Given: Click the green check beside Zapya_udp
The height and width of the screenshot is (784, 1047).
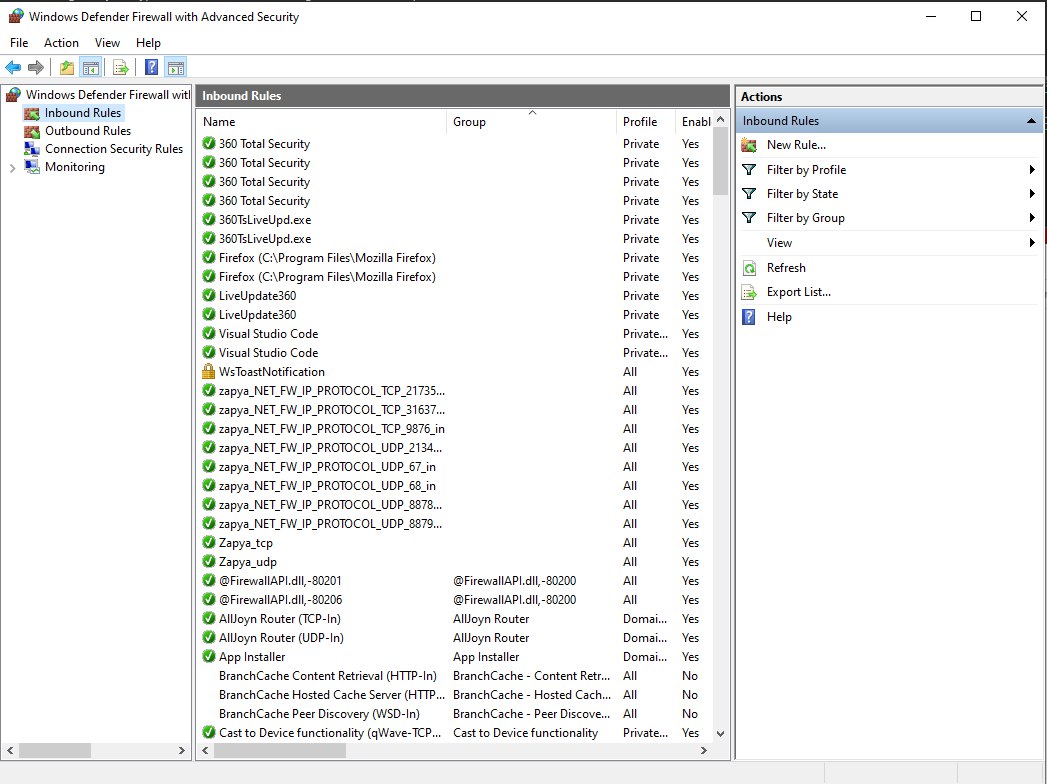Looking at the screenshot, I should click(208, 562).
